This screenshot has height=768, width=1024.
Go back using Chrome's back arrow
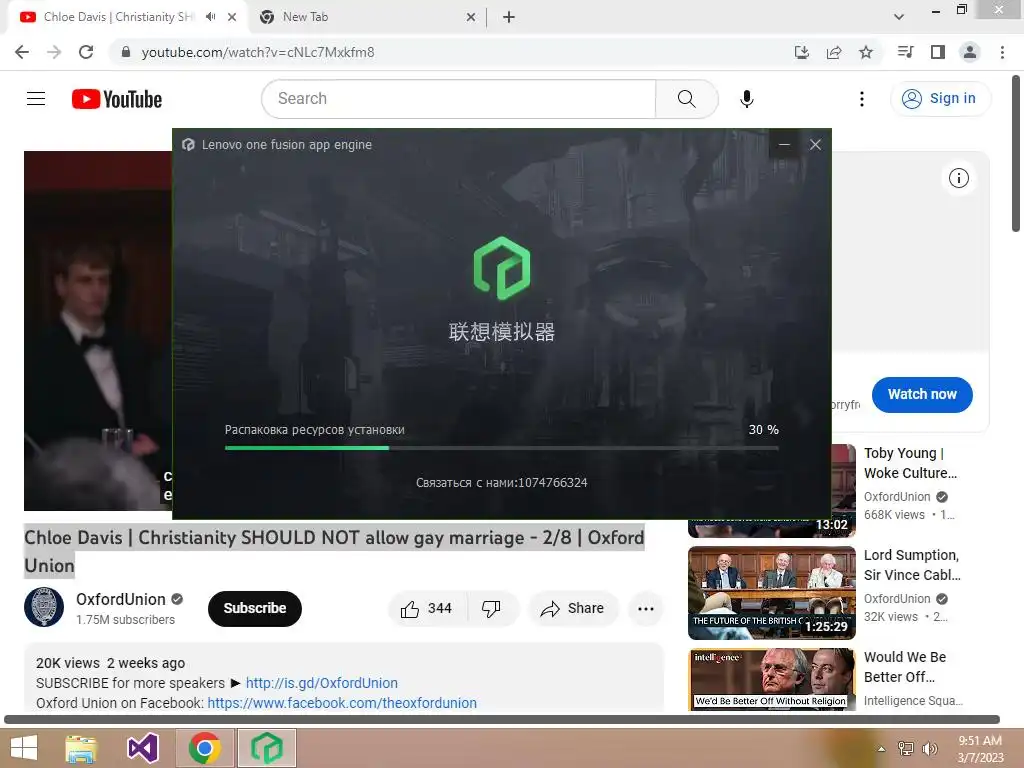pyautogui.click(x=22, y=52)
